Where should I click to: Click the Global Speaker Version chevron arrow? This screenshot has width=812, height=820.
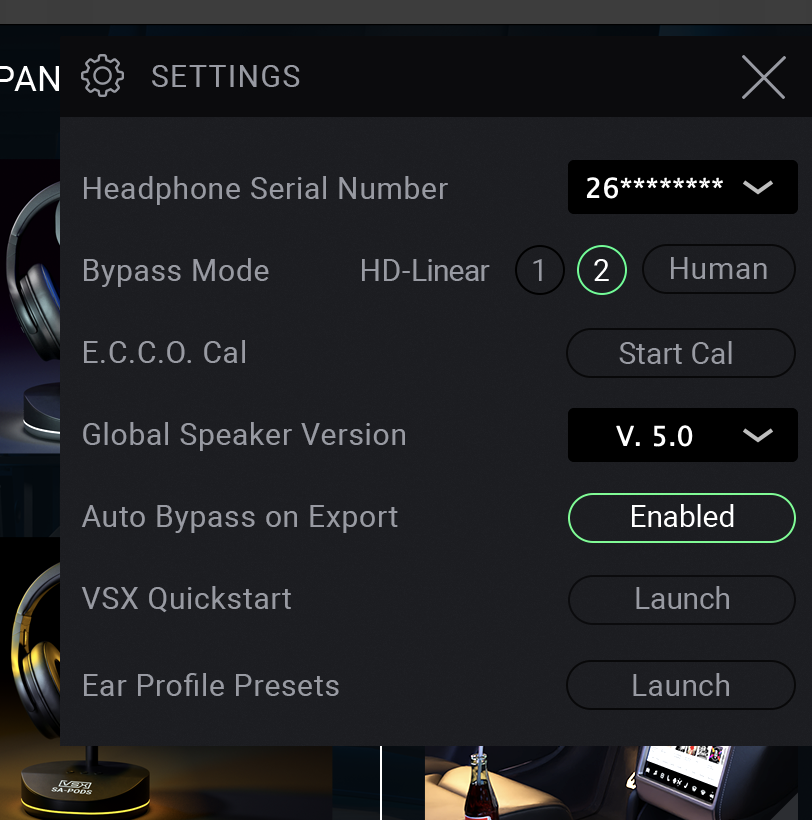(x=758, y=435)
